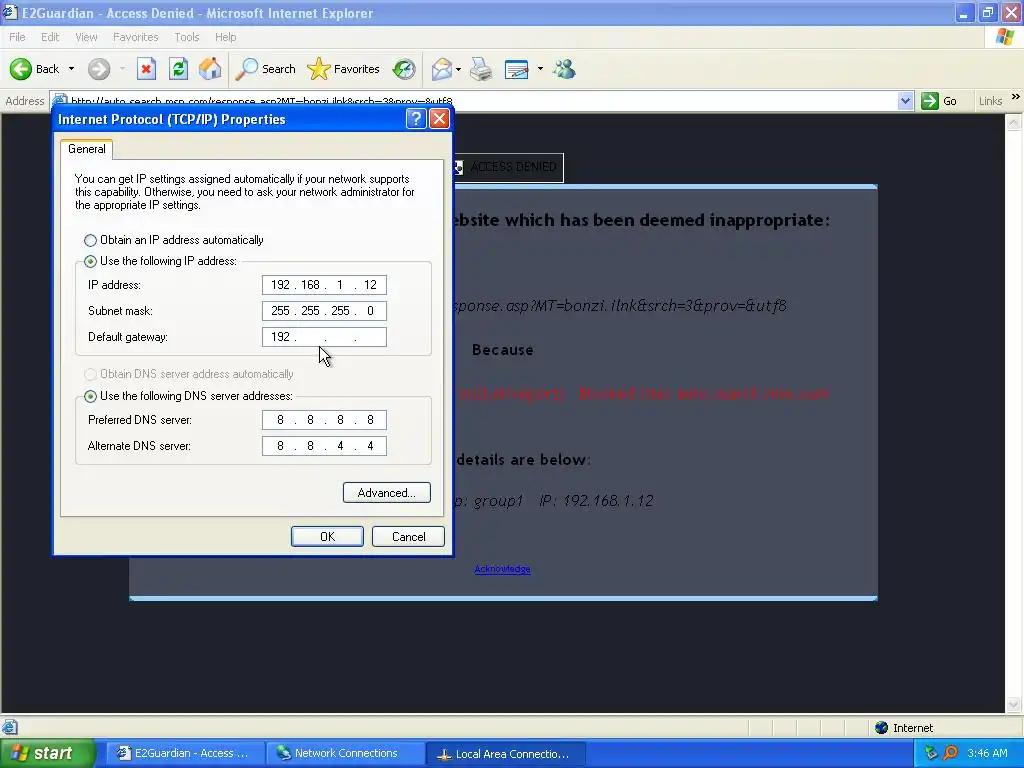Switch to Local Area Connection taskbar item
This screenshot has width=1024, height=768.
506,754
